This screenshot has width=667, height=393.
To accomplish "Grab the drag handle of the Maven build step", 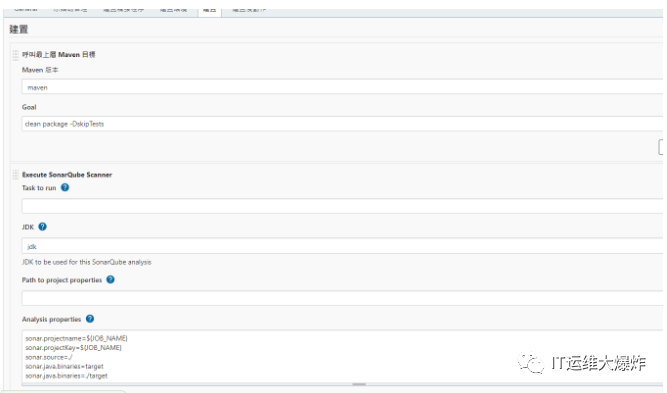I will point(15,55).
